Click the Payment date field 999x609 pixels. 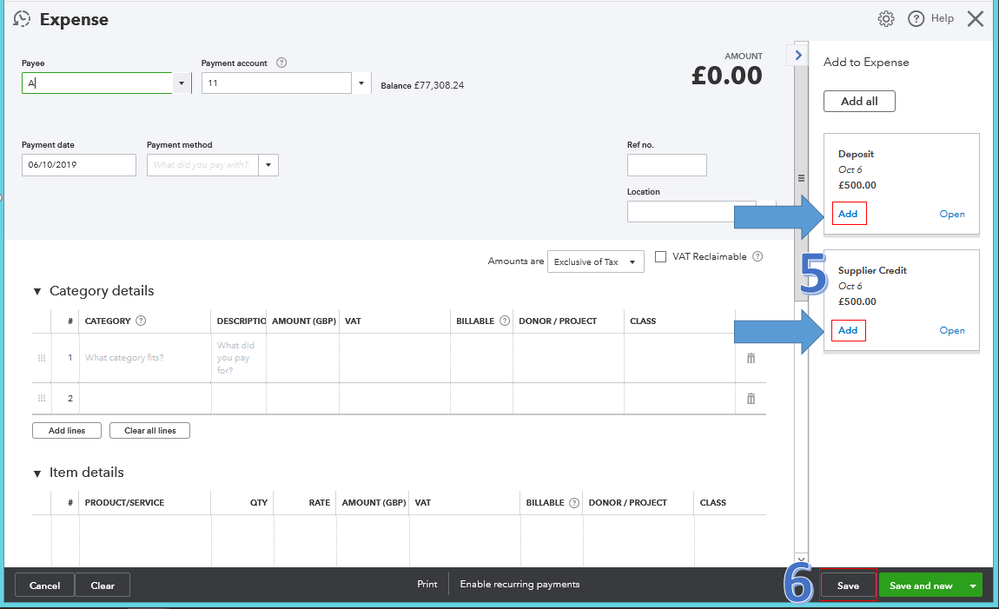click(x=79, y=165)
